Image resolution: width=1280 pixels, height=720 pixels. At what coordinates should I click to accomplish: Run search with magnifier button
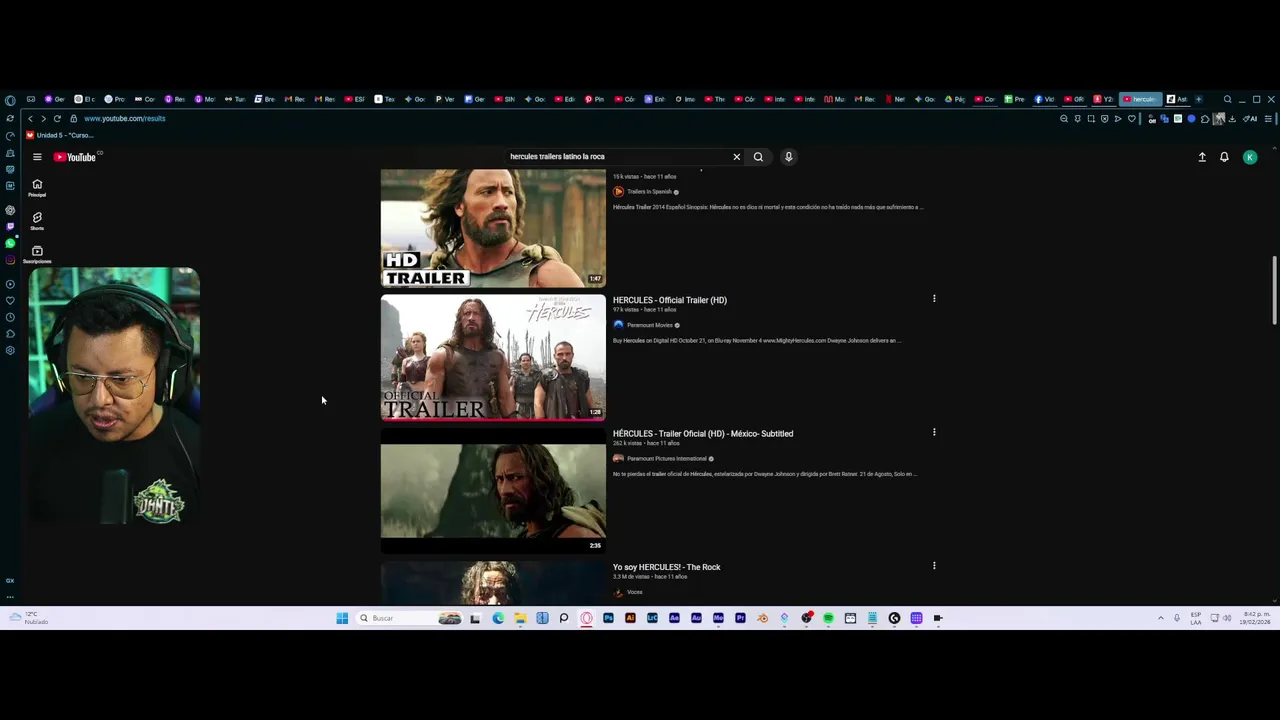pos(758,157)
